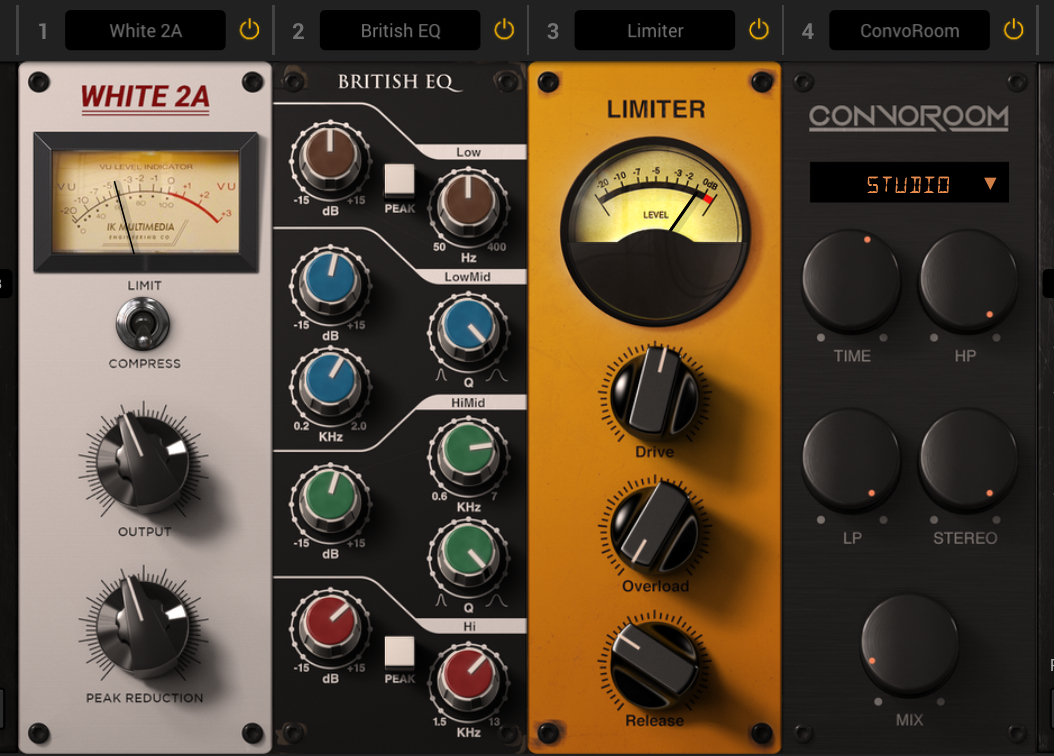Click the Low band dB gain knob
This screenshot has width=1054, height=756.
pos(330,159)
